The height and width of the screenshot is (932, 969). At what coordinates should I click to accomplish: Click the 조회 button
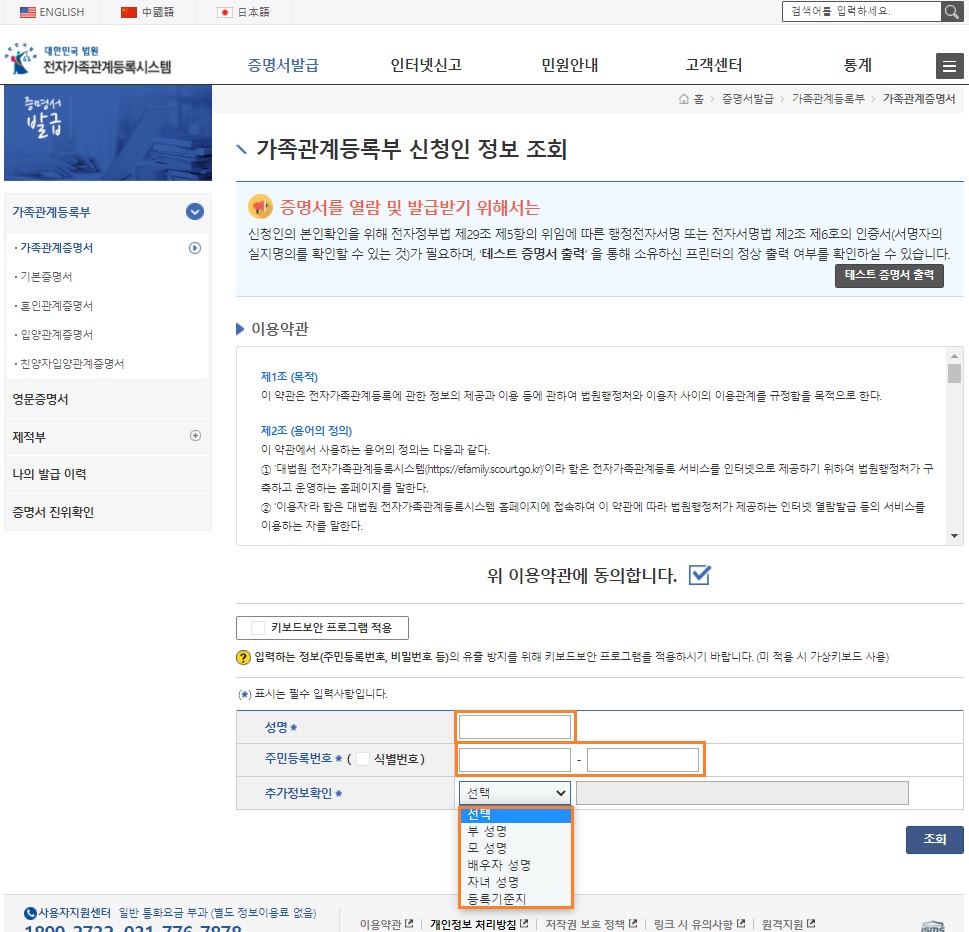click(934, 839)
